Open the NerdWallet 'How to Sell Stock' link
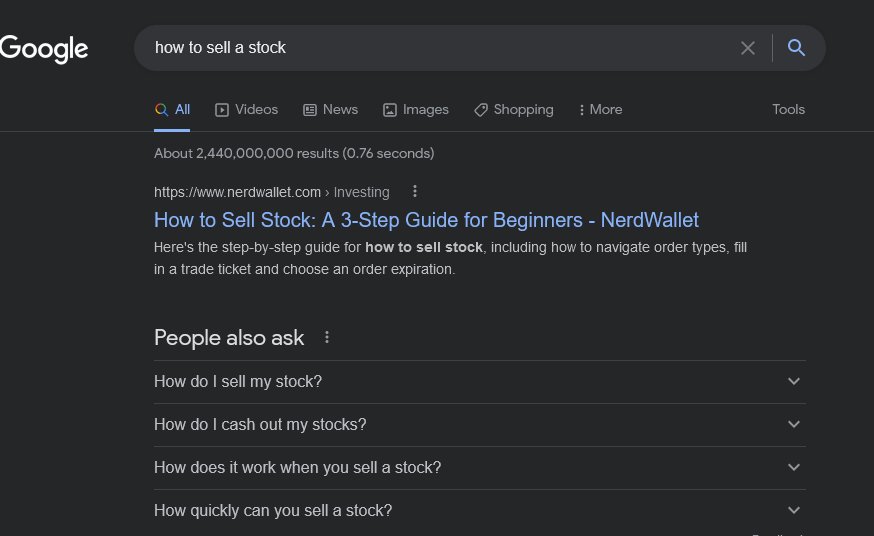This screenshot has height=536, width=874. (426, 220)
